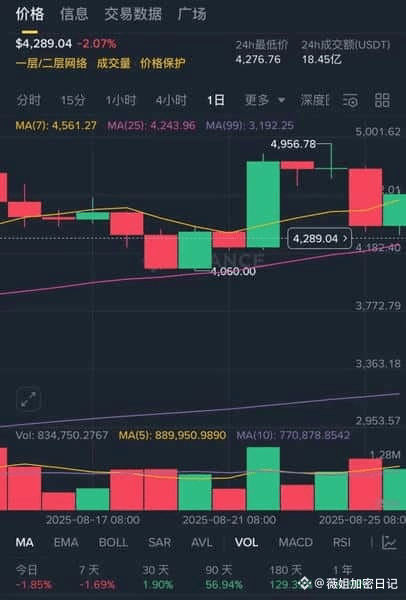This screenshot has width=406, height=600.
Task: Open the indicator chart icon beside RSI
Action: (x=390, y=542)
